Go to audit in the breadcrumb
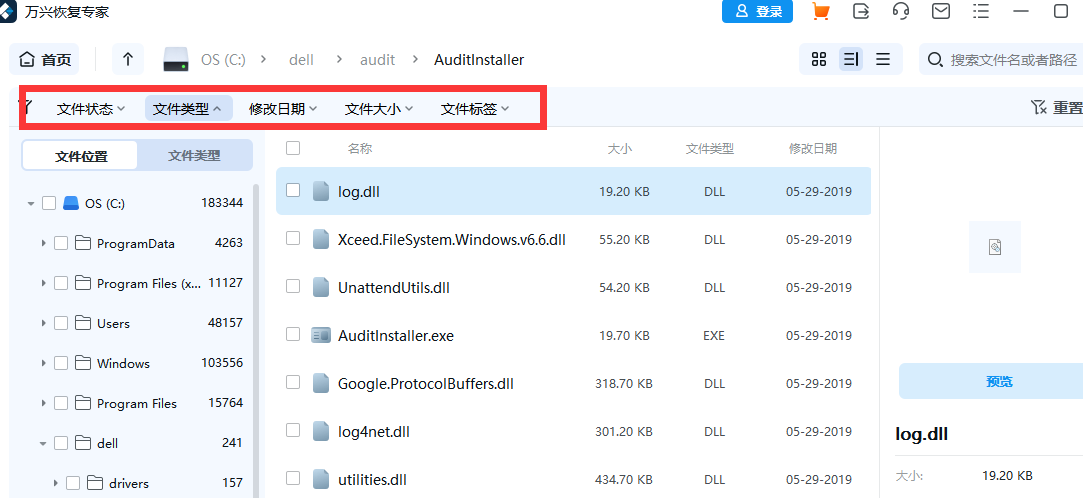The width and height of the screenshot is (1083, 498). click(377, 60)
